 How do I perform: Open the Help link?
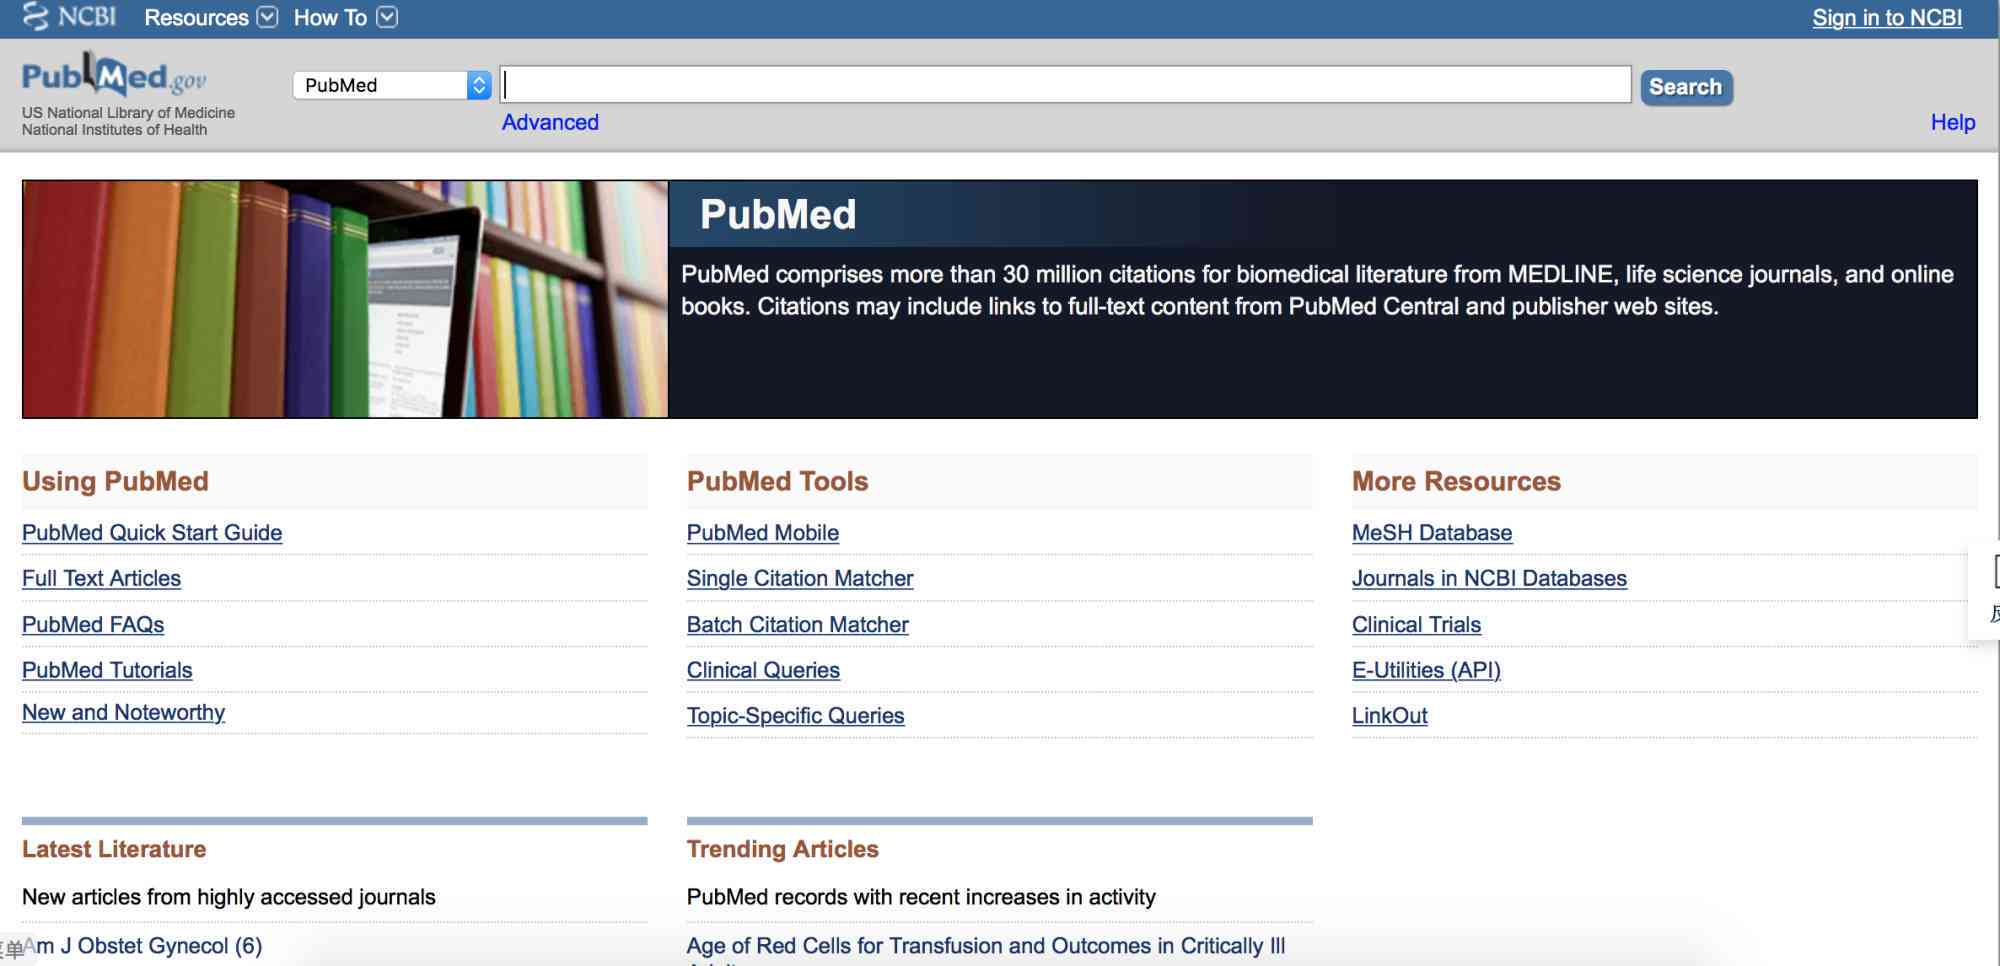tap(1953, 122)
